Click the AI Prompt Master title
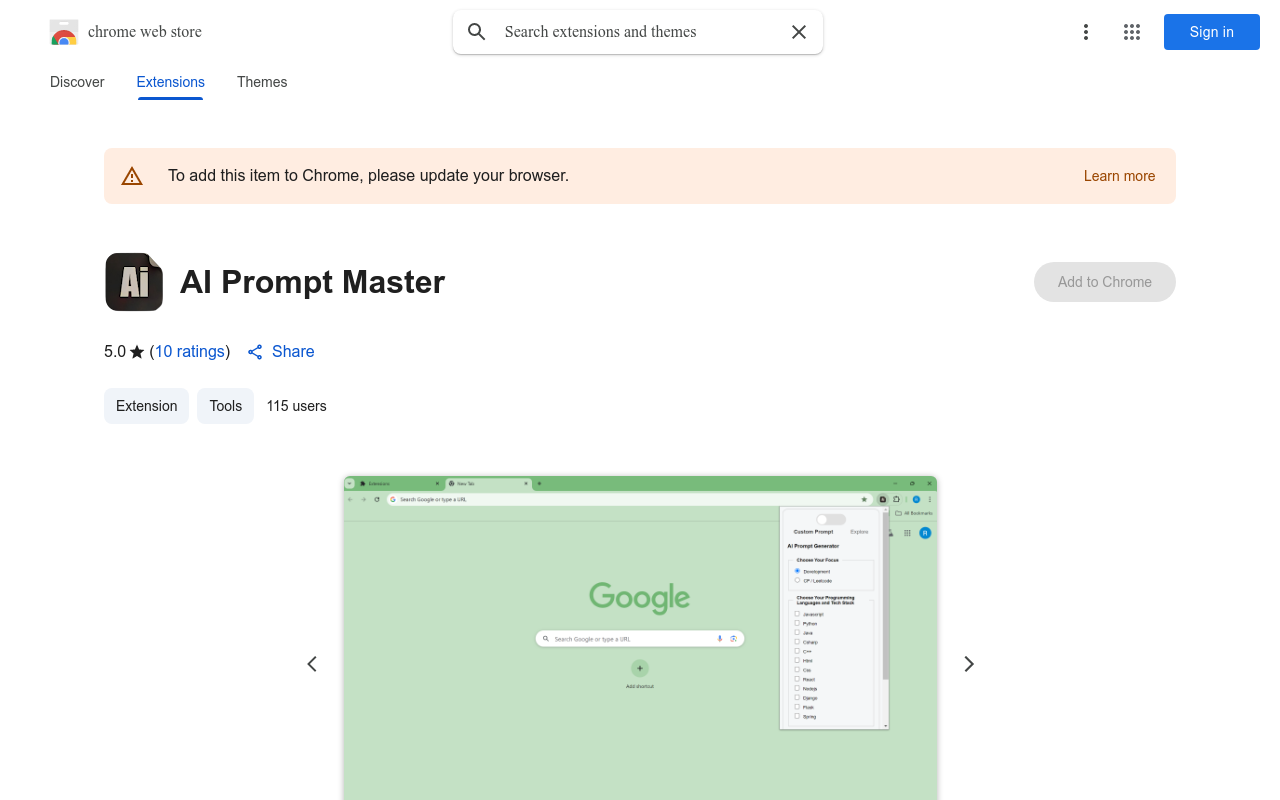Image resolution: width=1280 pixels, height=800 pixels. pyautogui.click(x=312, y=282)
